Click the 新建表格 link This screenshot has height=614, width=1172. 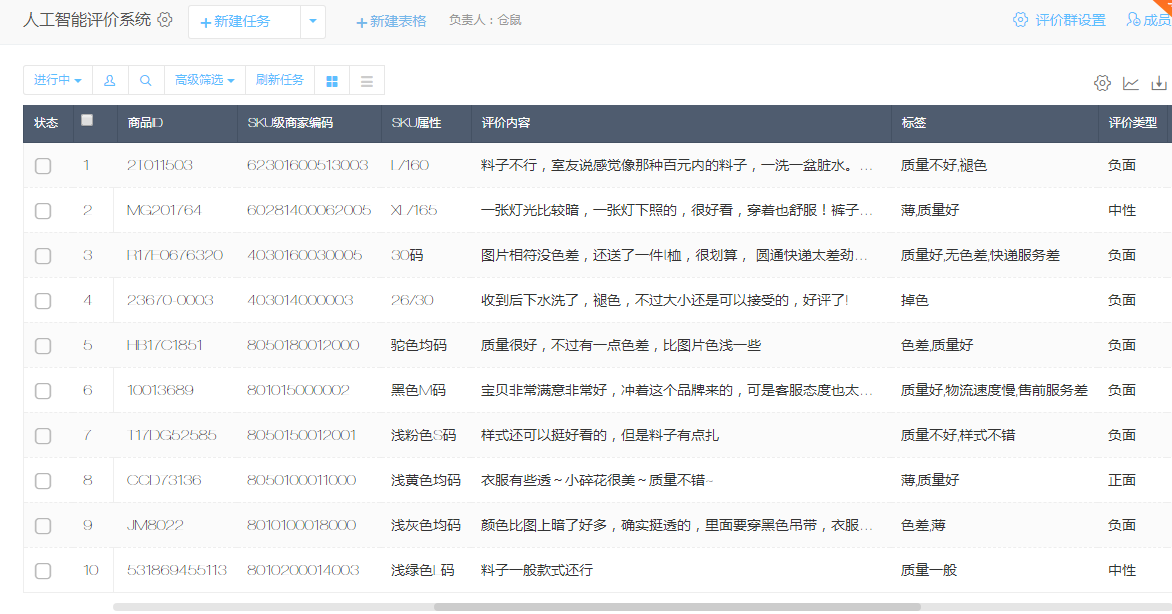(x=391, y=21)
